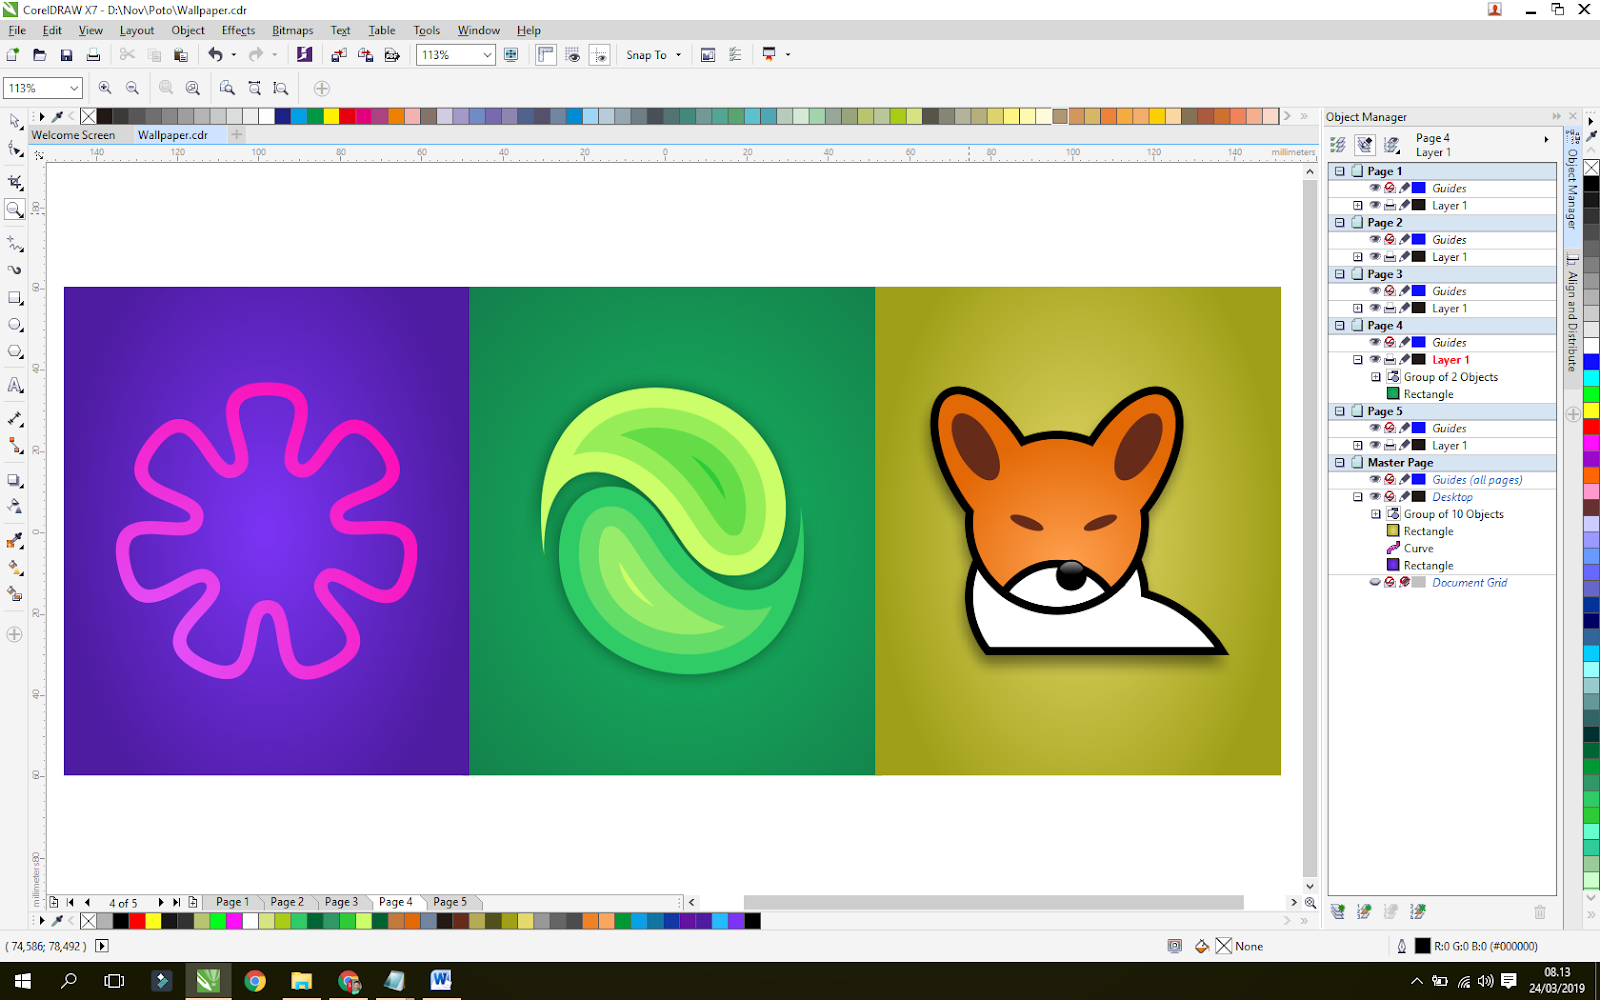1600x1000 pixels.
Task: Select the Shape tool in the toolbox
Action: tap(15, 149)
